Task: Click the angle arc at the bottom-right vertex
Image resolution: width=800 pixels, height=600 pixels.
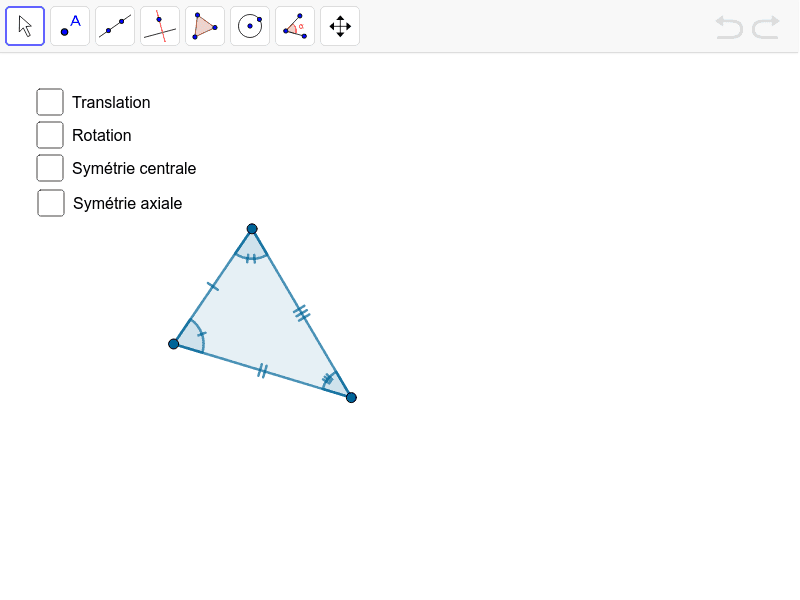Action: click(327, 380)
